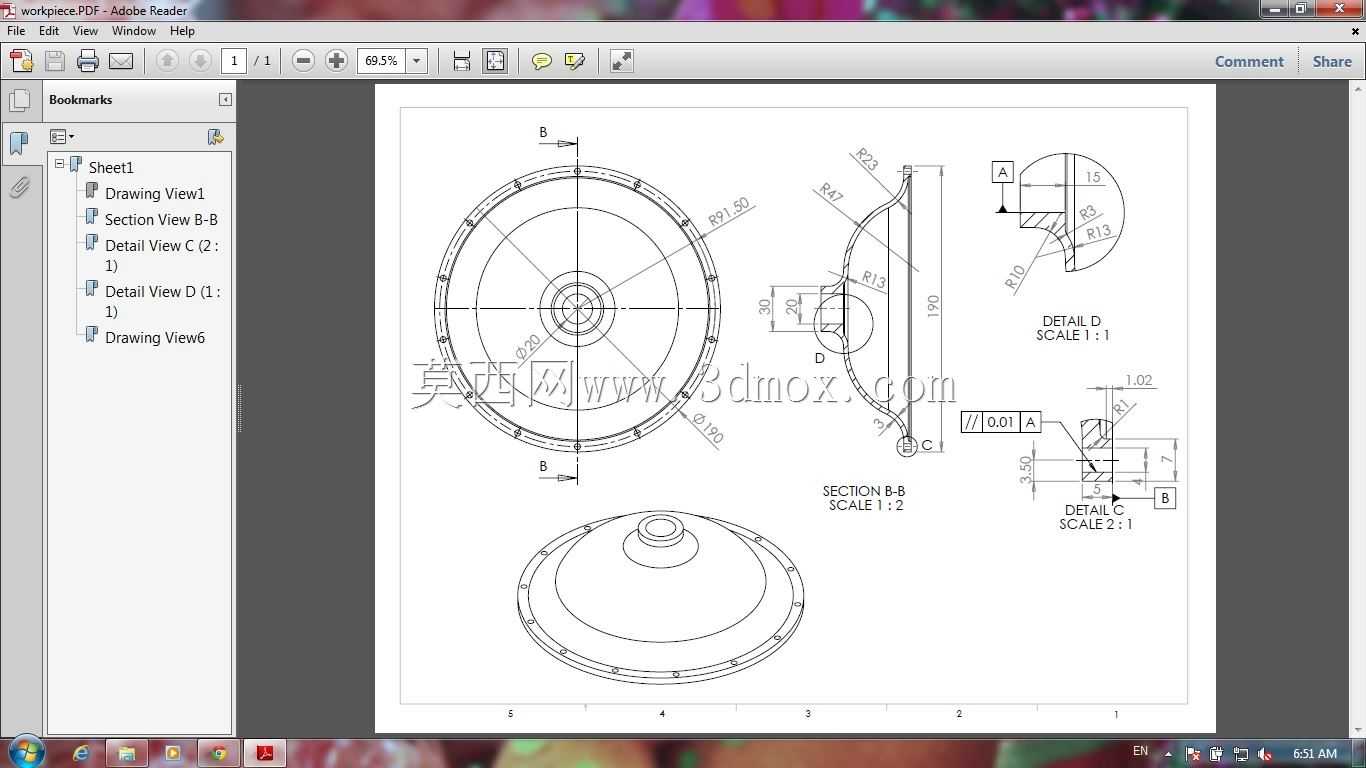The height and width of the screenshot is (768, 1366).
Task: Click the zoom level field showing 69.5%
Action: 382,61
